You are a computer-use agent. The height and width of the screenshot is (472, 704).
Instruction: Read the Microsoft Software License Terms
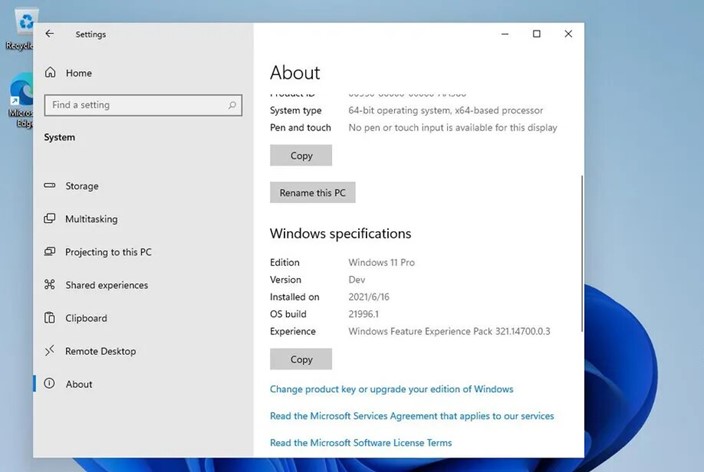coord(361,442)
